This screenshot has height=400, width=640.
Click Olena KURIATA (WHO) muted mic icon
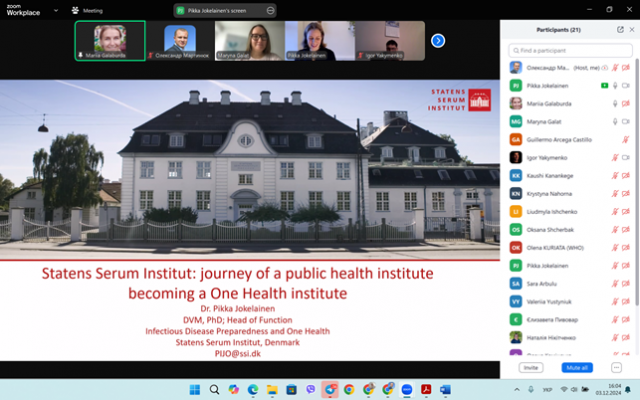pyautogui.click(x=615, y=247)
